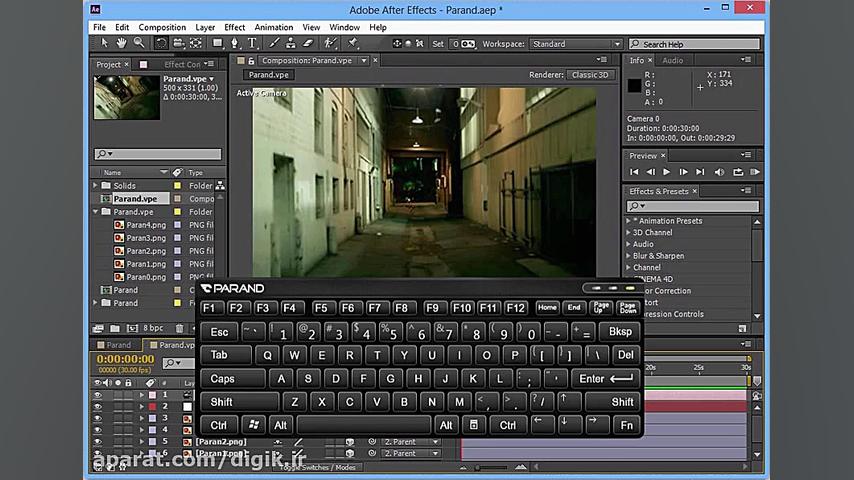
Task: Jump to last frame in Preview
Action: [x=700, y=172]
